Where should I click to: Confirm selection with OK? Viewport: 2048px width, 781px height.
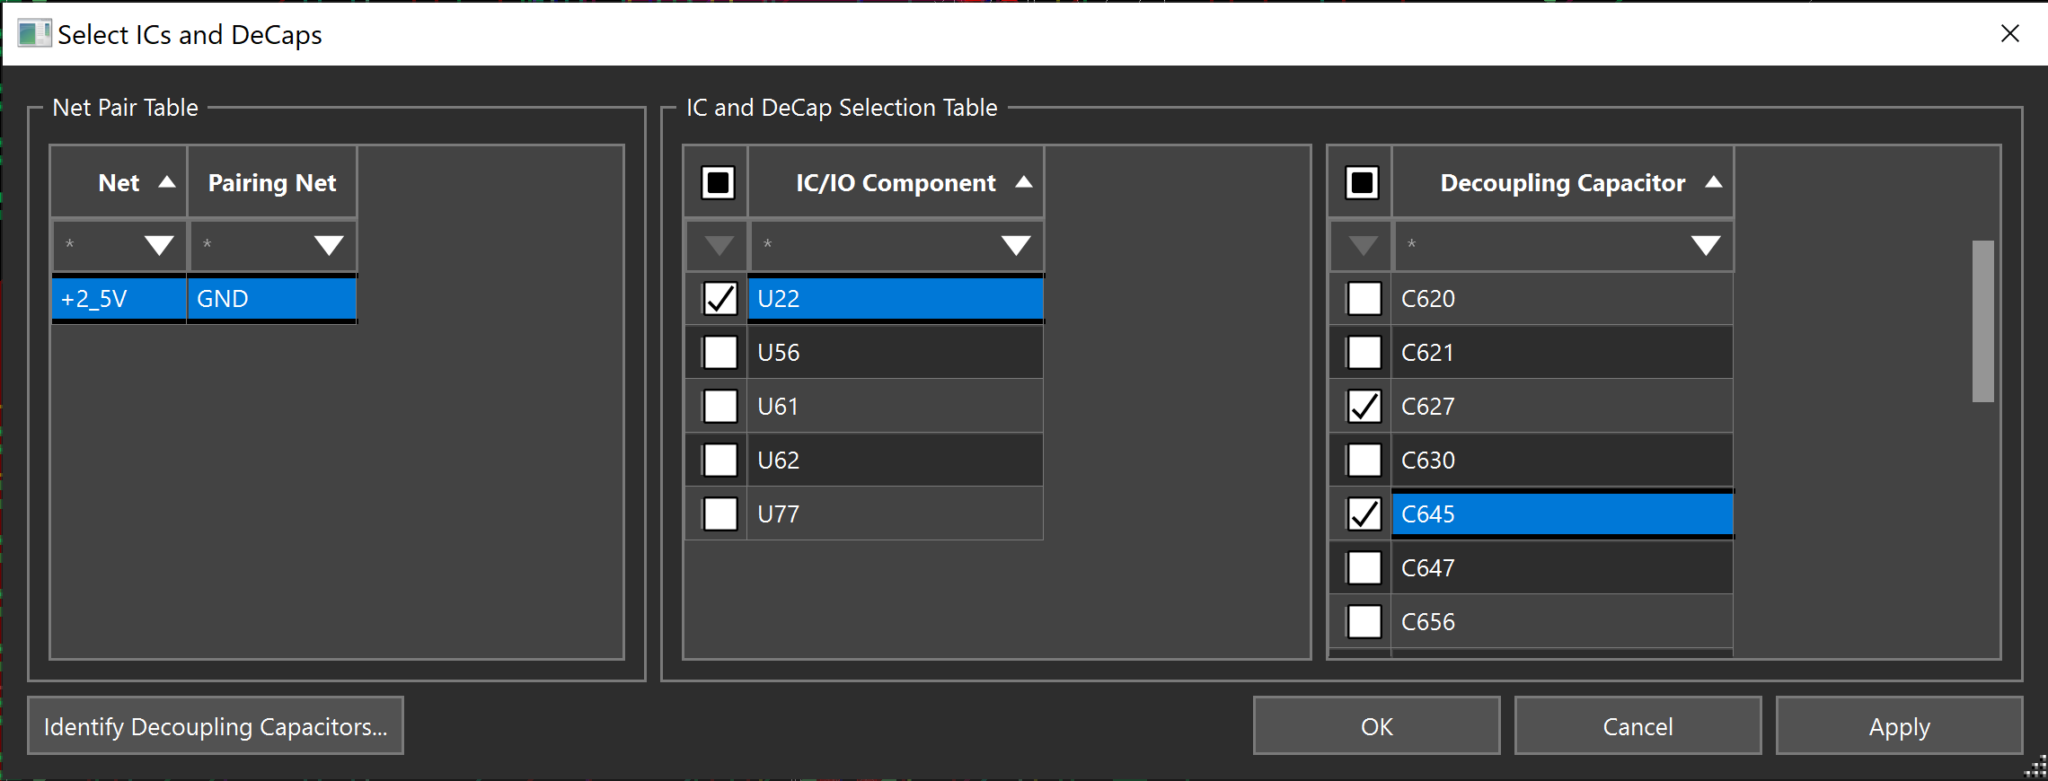point(1376,726)
